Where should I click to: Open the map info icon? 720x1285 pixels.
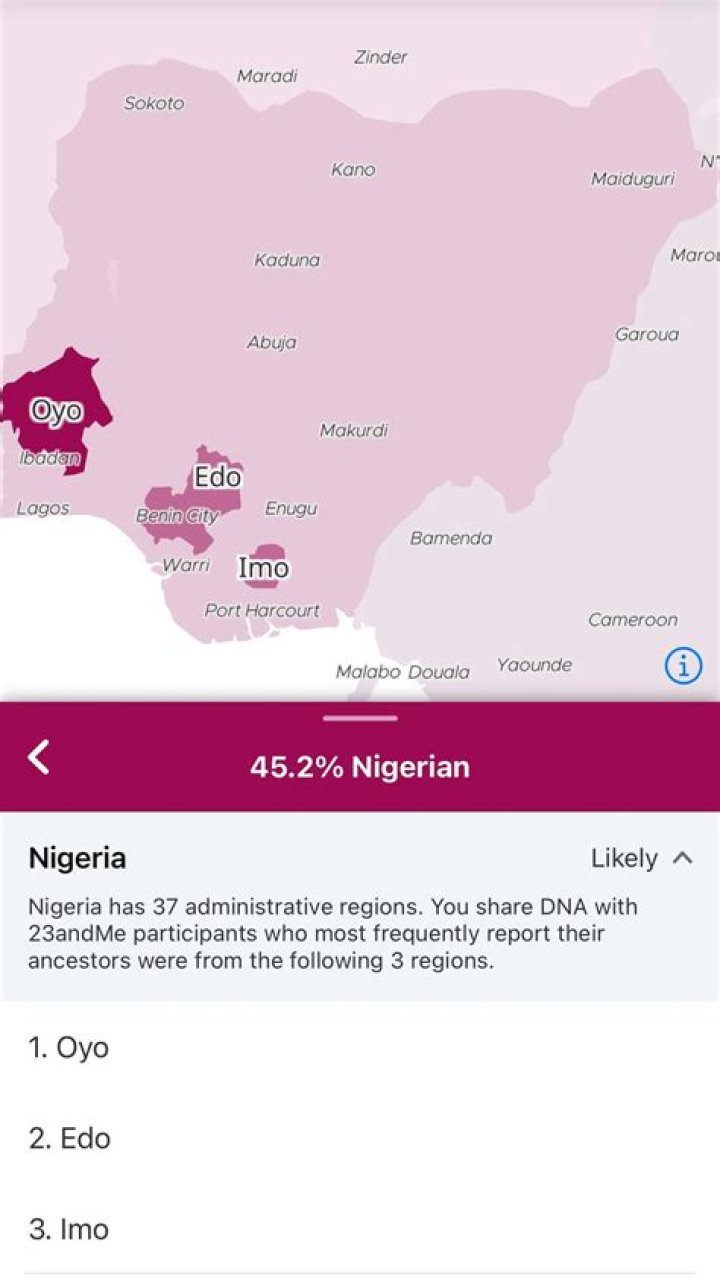click(684, 665)
